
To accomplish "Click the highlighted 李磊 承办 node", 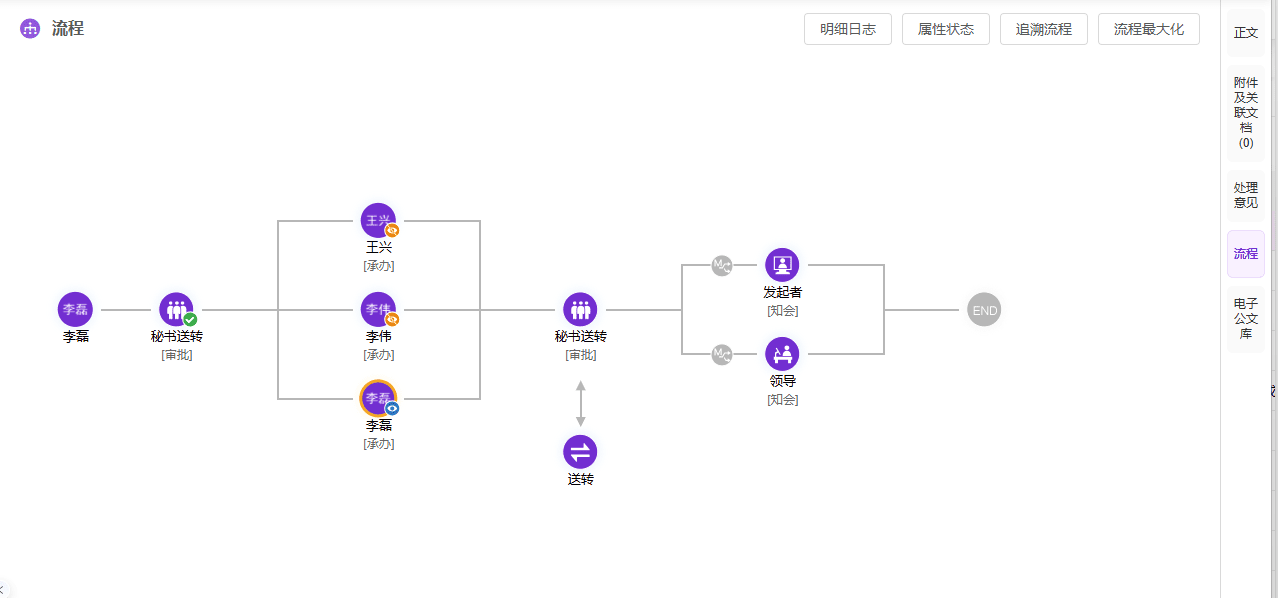I will 378,398.
